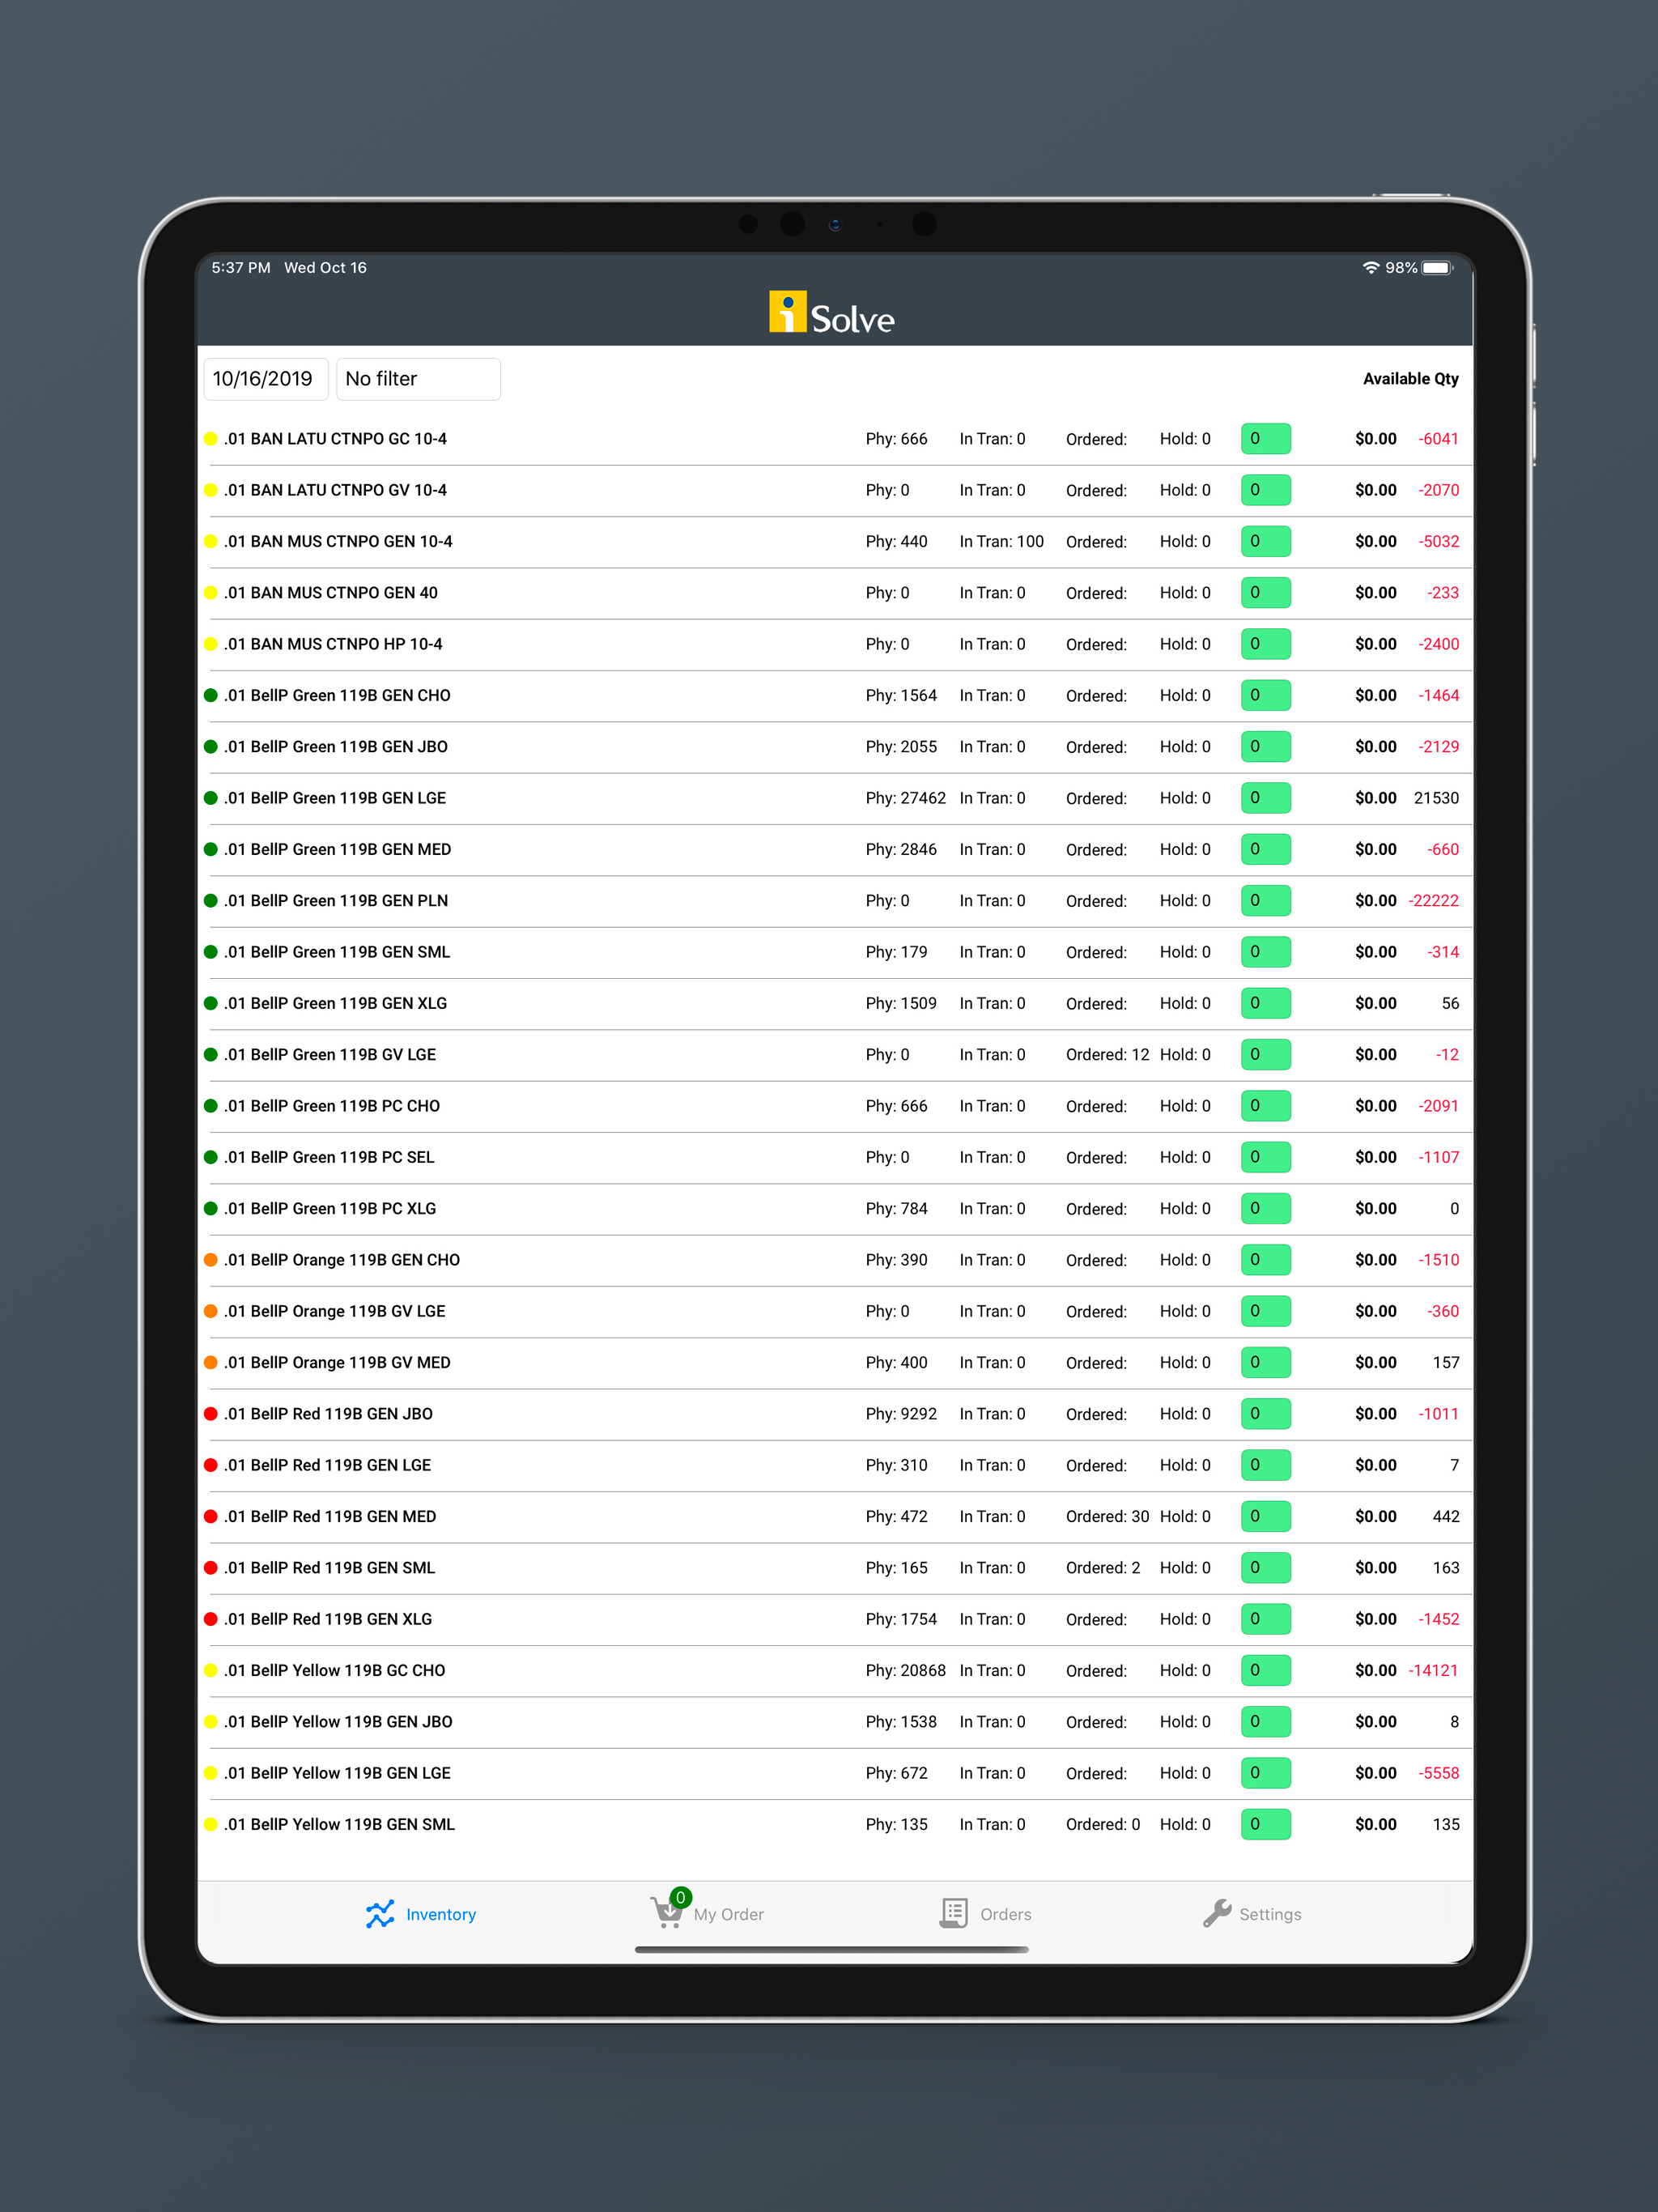Select item .01 BellP Green 119B PC CHO
This screenshot has width=1658, height=2212.
(x=332, y=1106)
